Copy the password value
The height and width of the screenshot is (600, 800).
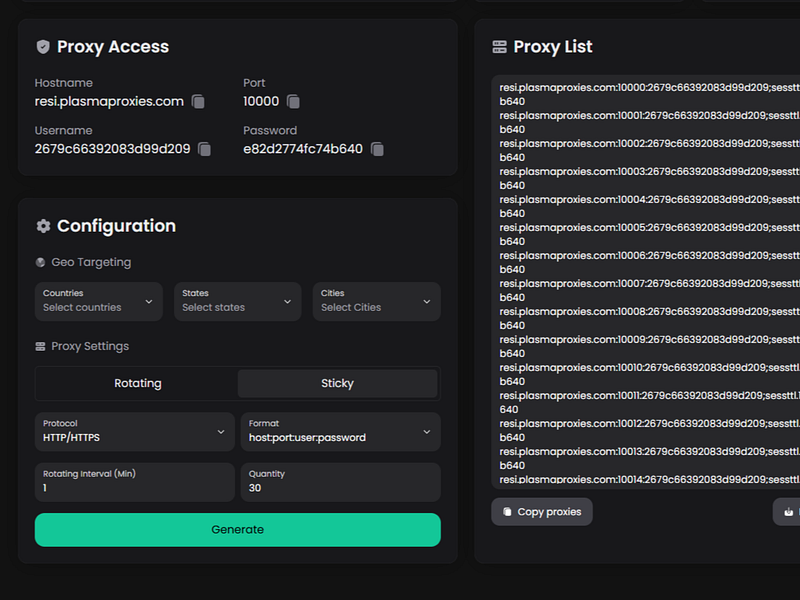(377, 149)
